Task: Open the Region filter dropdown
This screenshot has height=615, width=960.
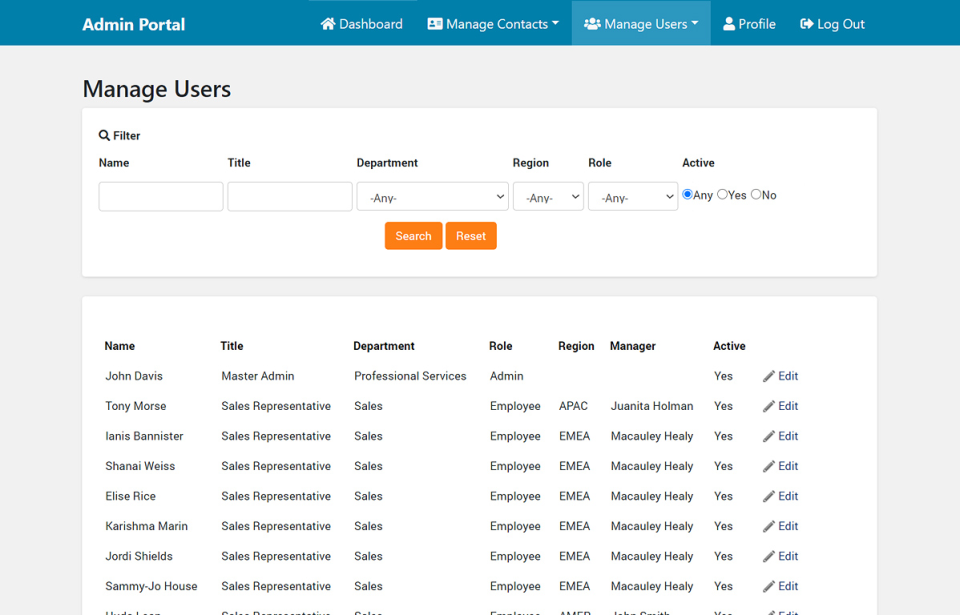Action: 548,197
